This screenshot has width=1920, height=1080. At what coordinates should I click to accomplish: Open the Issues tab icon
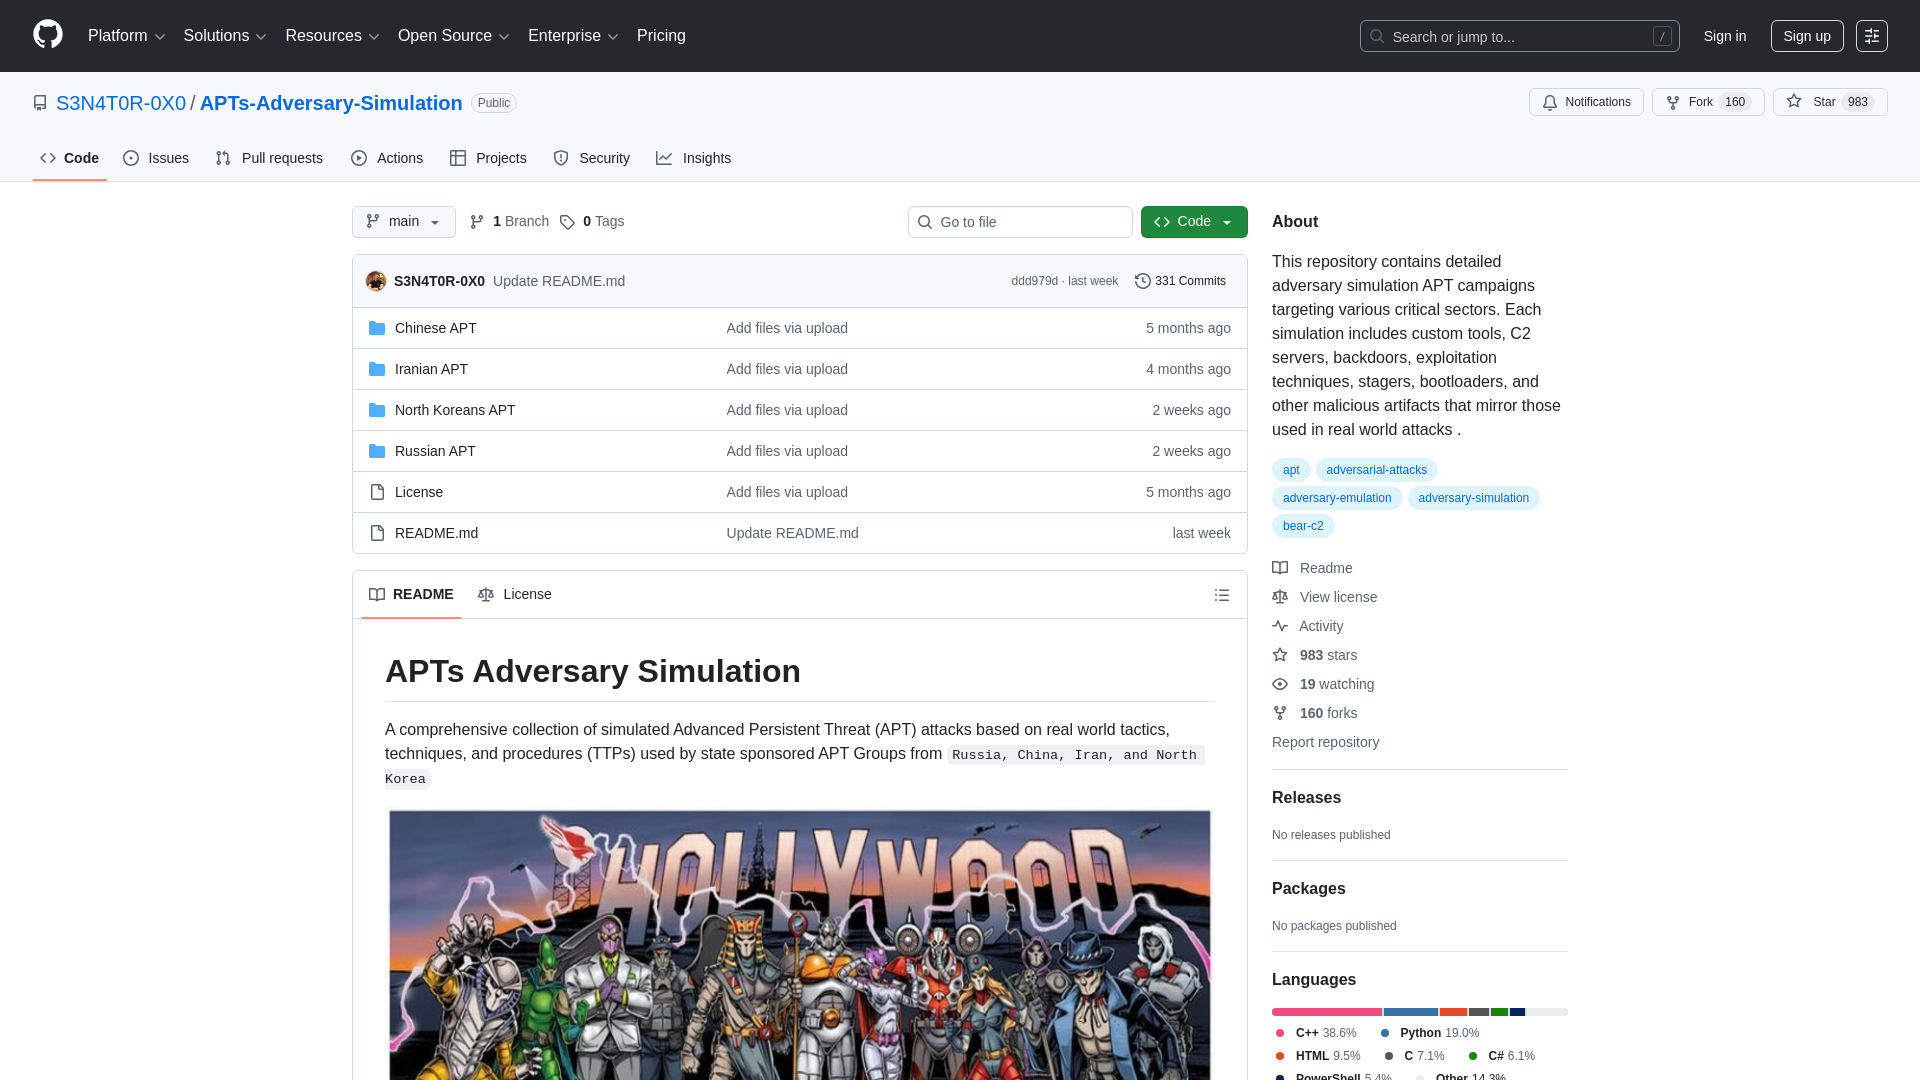tap(131, 158)
